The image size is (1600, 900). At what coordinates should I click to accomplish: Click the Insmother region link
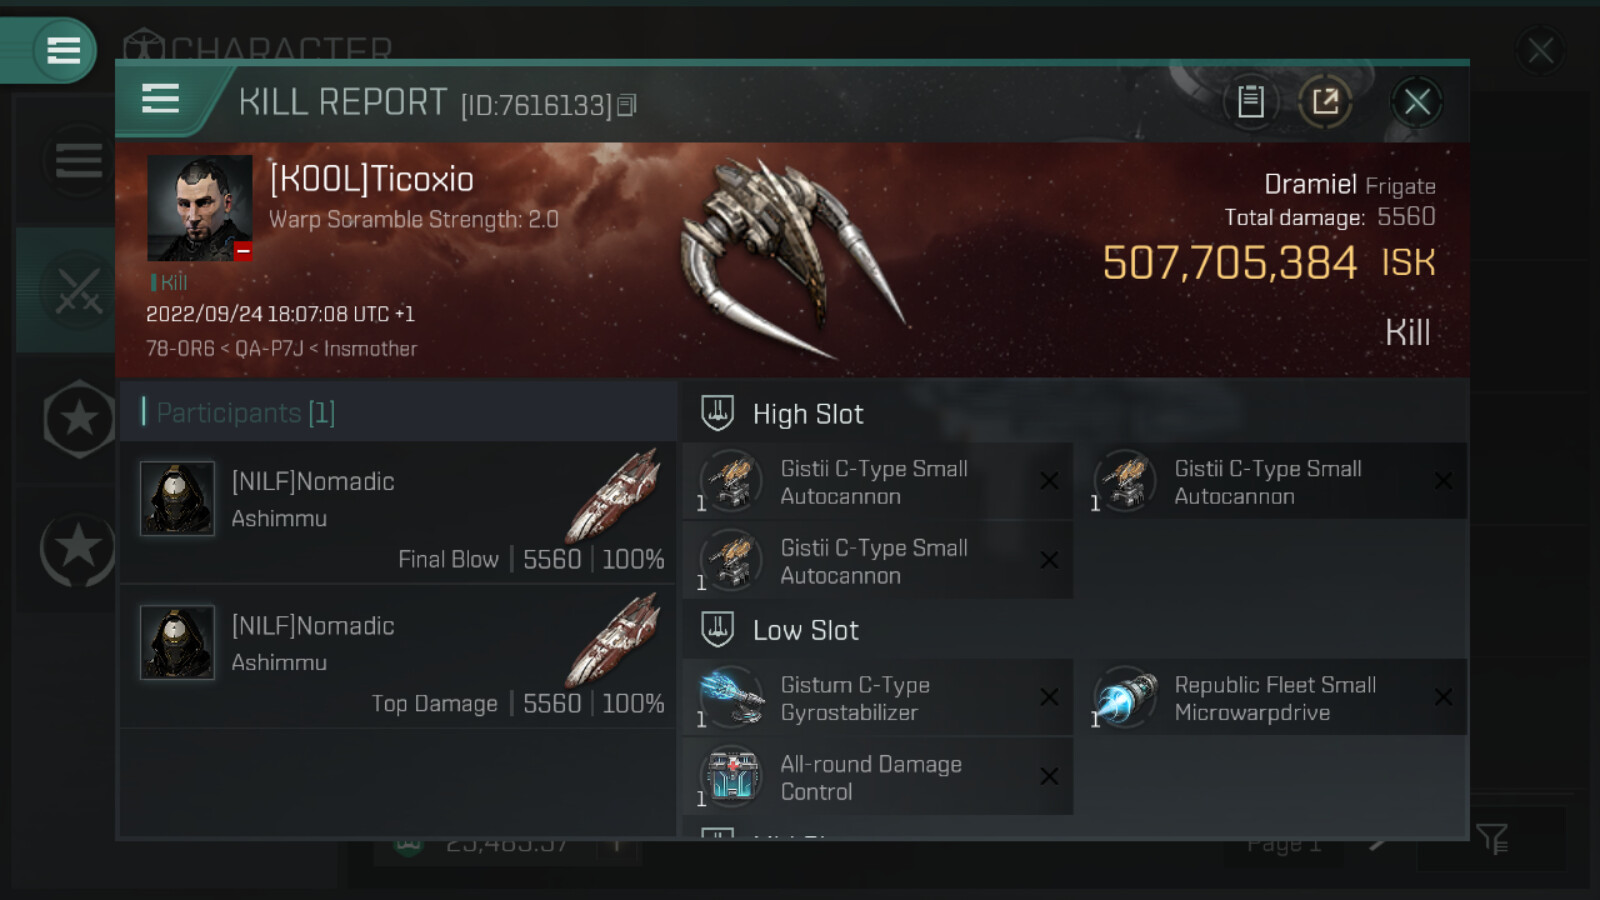tap(370, 349)
